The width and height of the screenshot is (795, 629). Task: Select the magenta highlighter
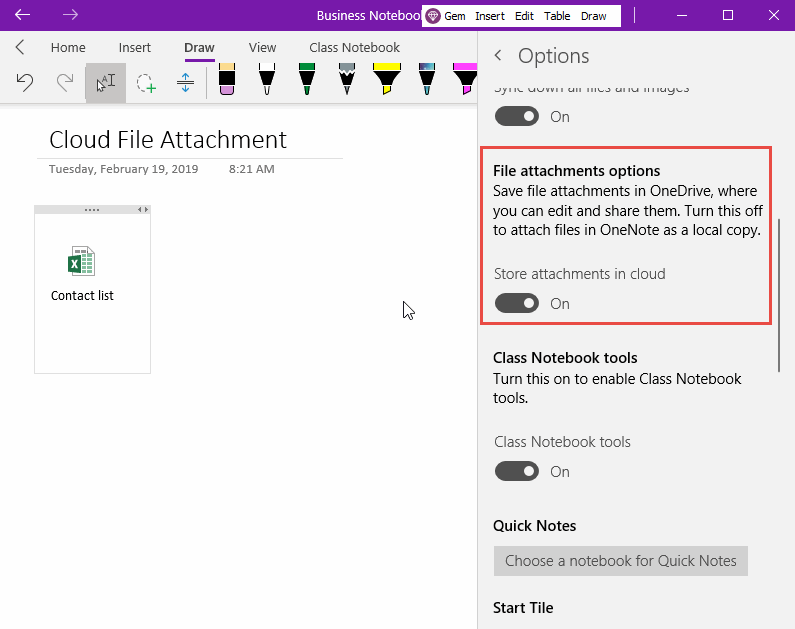[x=465, y=79]
